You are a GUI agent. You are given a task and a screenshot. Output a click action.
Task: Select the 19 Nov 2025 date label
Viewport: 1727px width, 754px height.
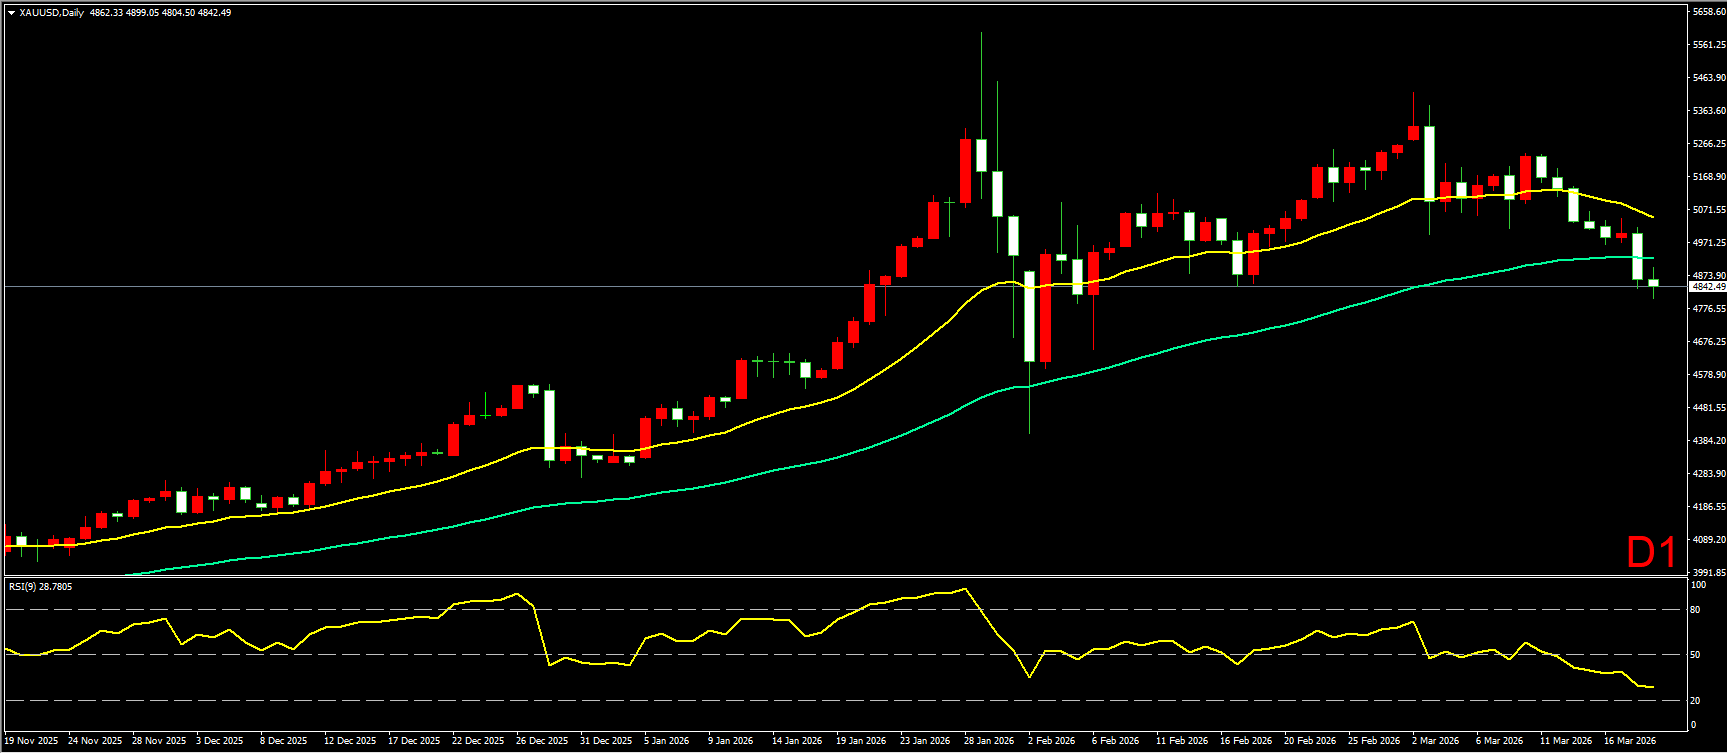point(32,741)
